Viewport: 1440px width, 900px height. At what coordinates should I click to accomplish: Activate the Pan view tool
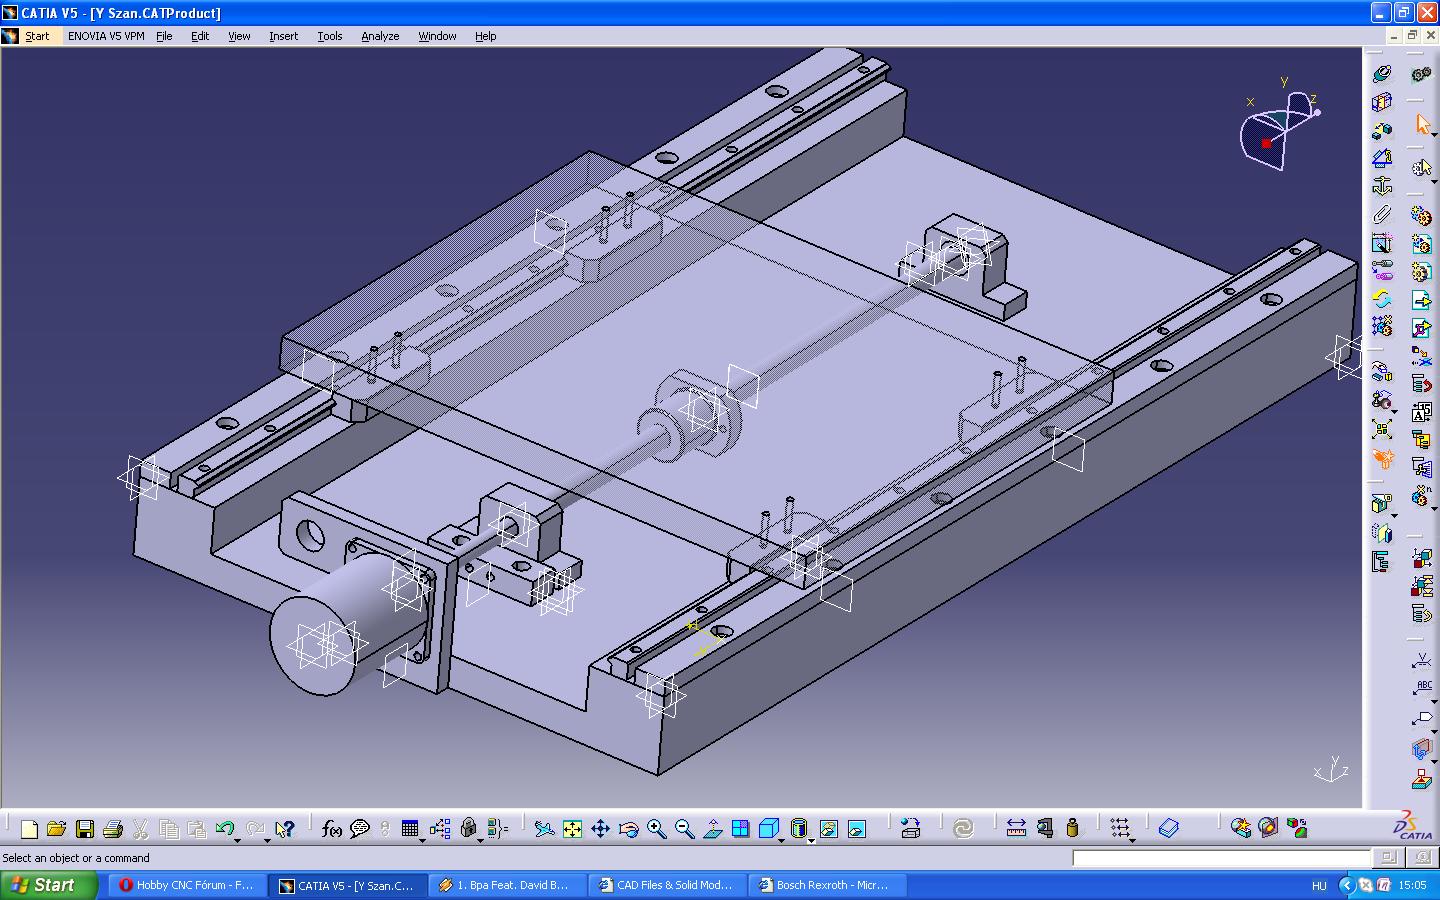pyautogui.click(x=600, y=829)
